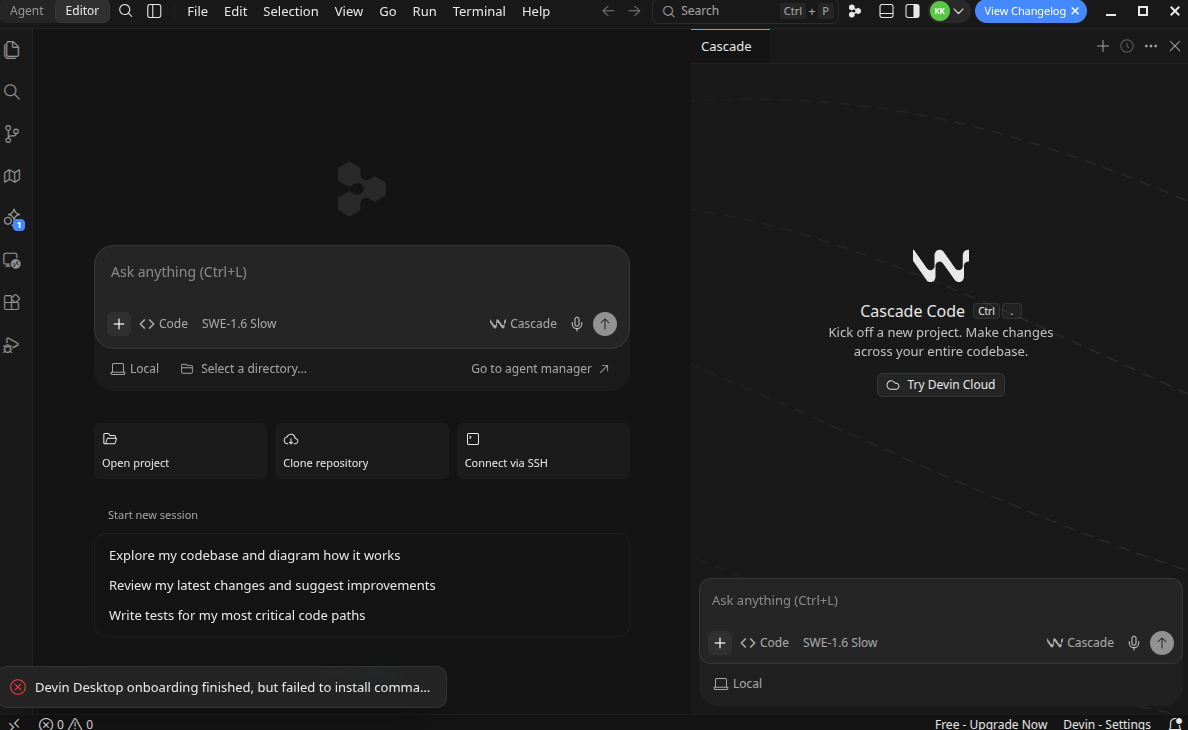Click microphone in center prompt box
1188x730 pixels.
tap(577, 324)
